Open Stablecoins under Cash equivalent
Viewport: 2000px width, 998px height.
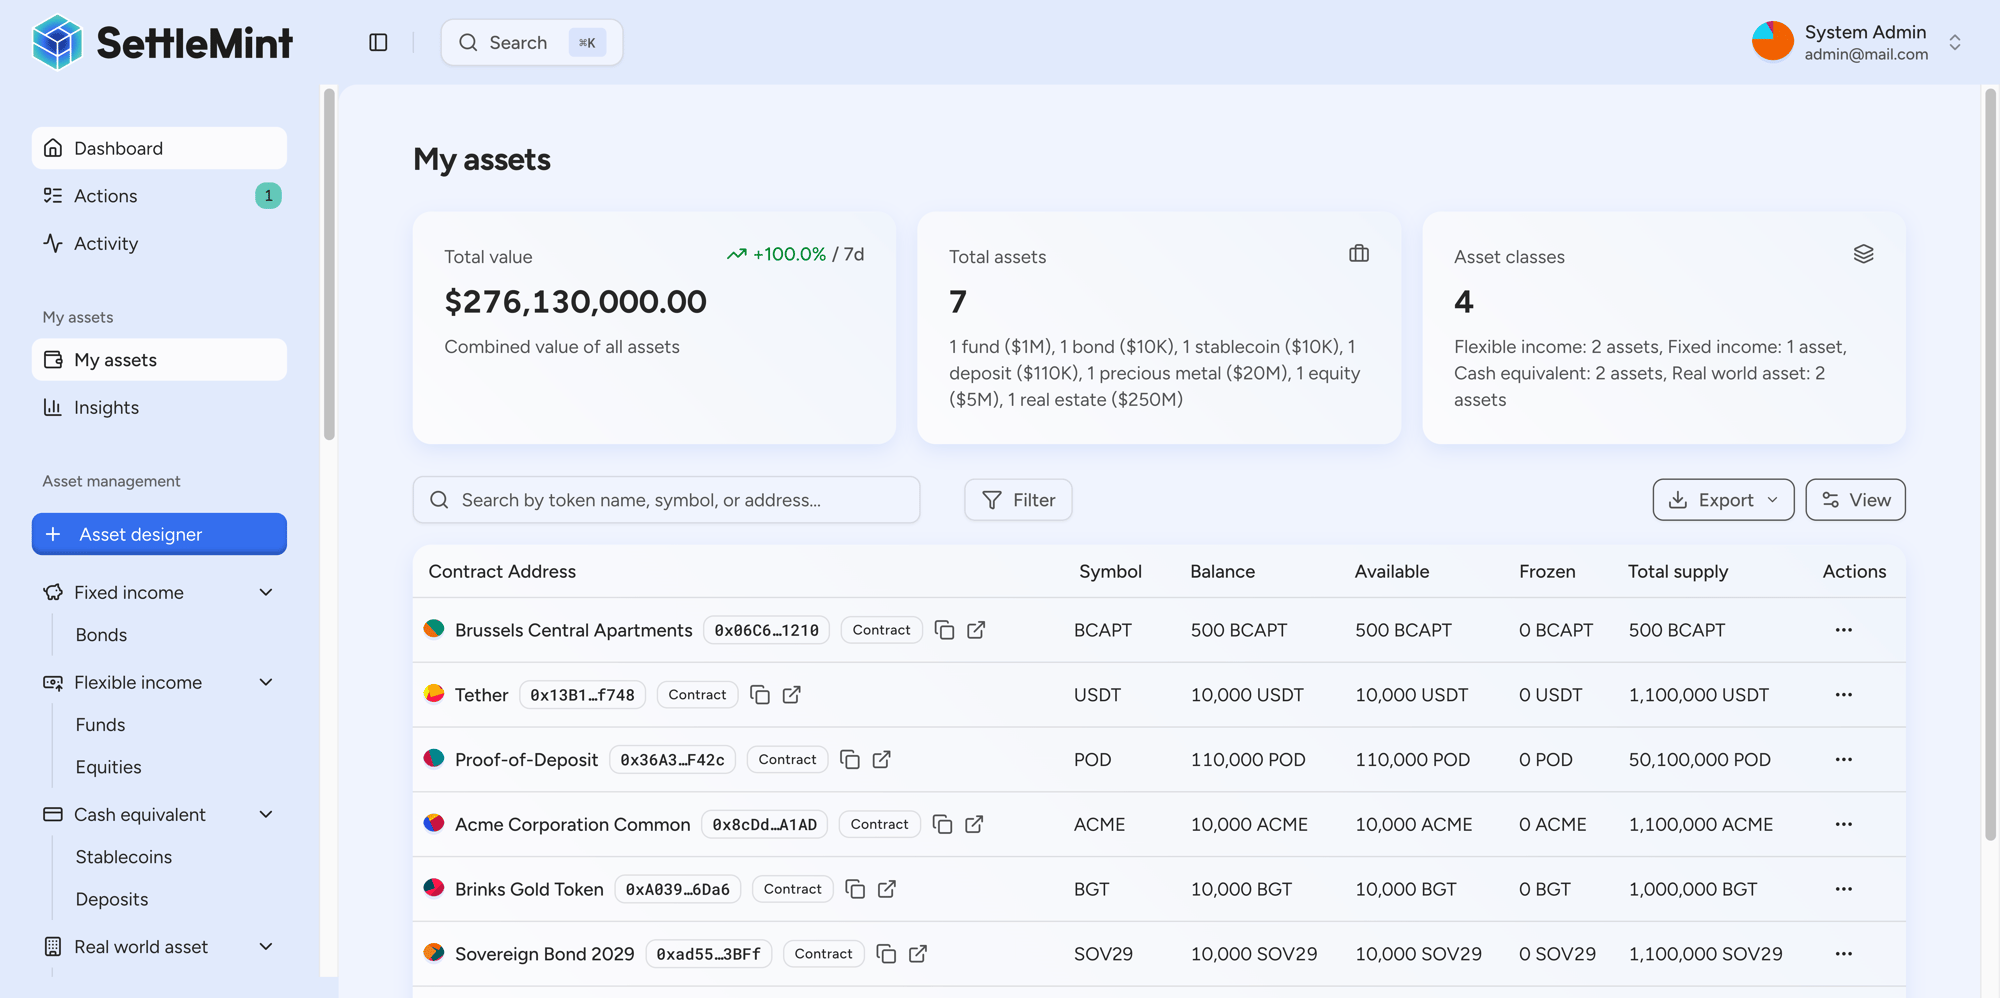coord(124,857)
